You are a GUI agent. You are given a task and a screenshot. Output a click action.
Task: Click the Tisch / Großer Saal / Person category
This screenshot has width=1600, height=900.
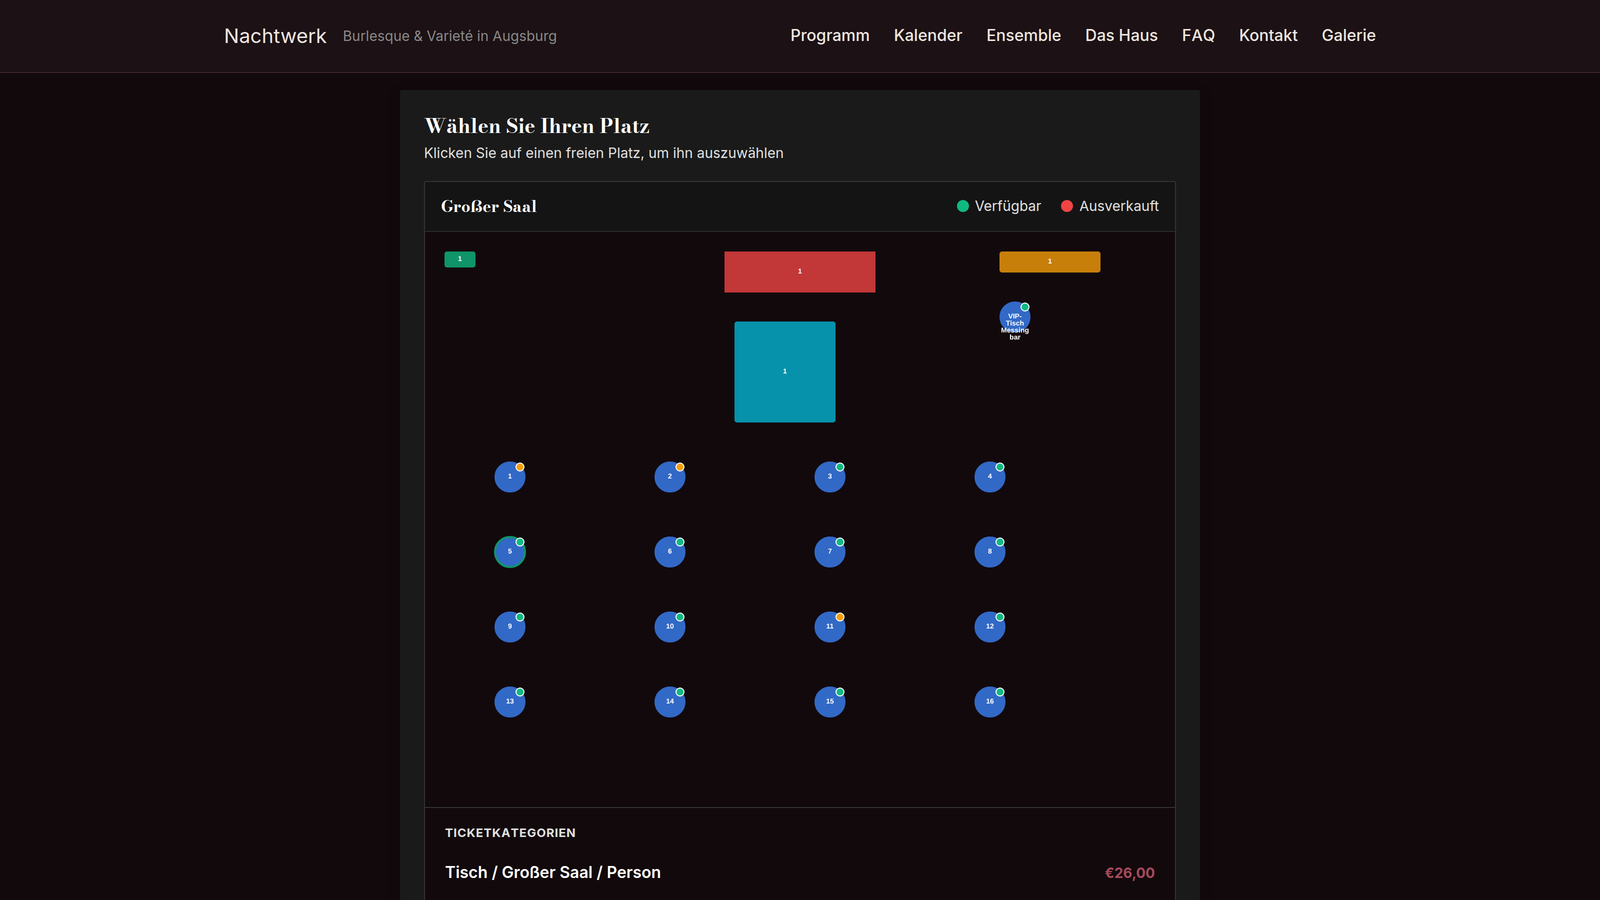(553, 872)
